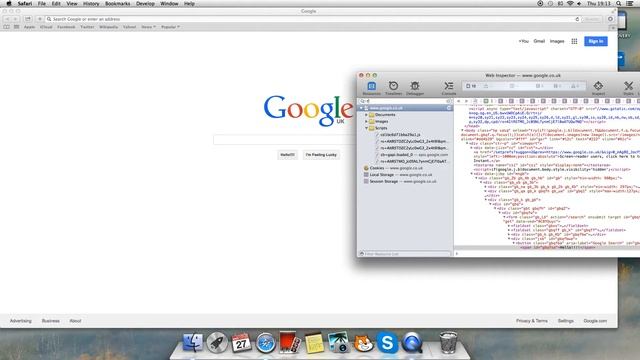Show the Console in Web Inspector
Viewport: 640px width, 360px height.
pos(449,88)
